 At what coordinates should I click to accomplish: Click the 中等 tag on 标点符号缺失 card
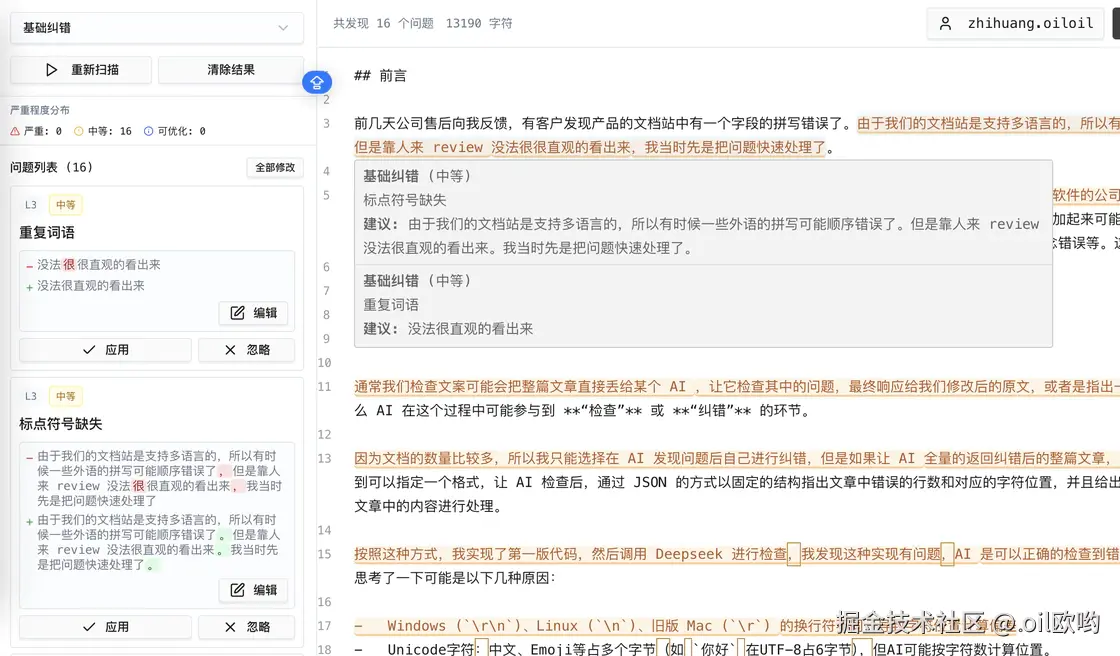[x=66, y=397]
